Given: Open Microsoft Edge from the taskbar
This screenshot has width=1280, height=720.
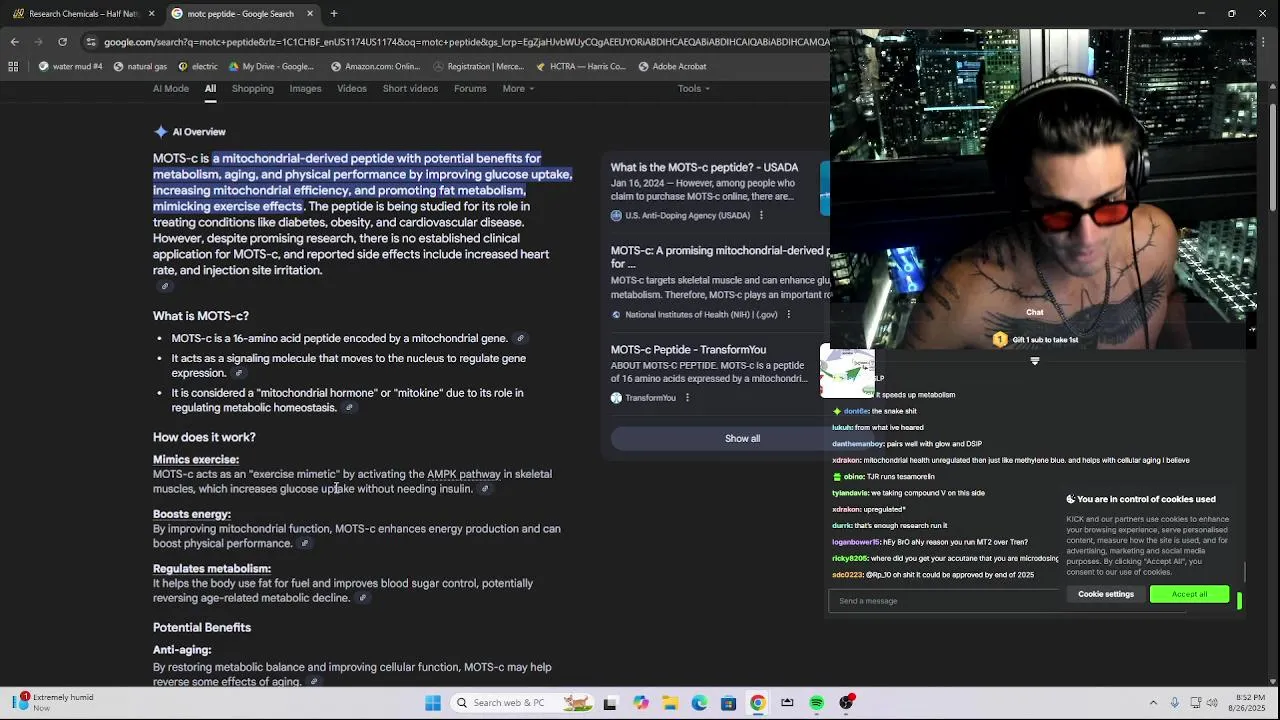Looking at the screenshot, I should pyautogui.click(x=699, y=703).
